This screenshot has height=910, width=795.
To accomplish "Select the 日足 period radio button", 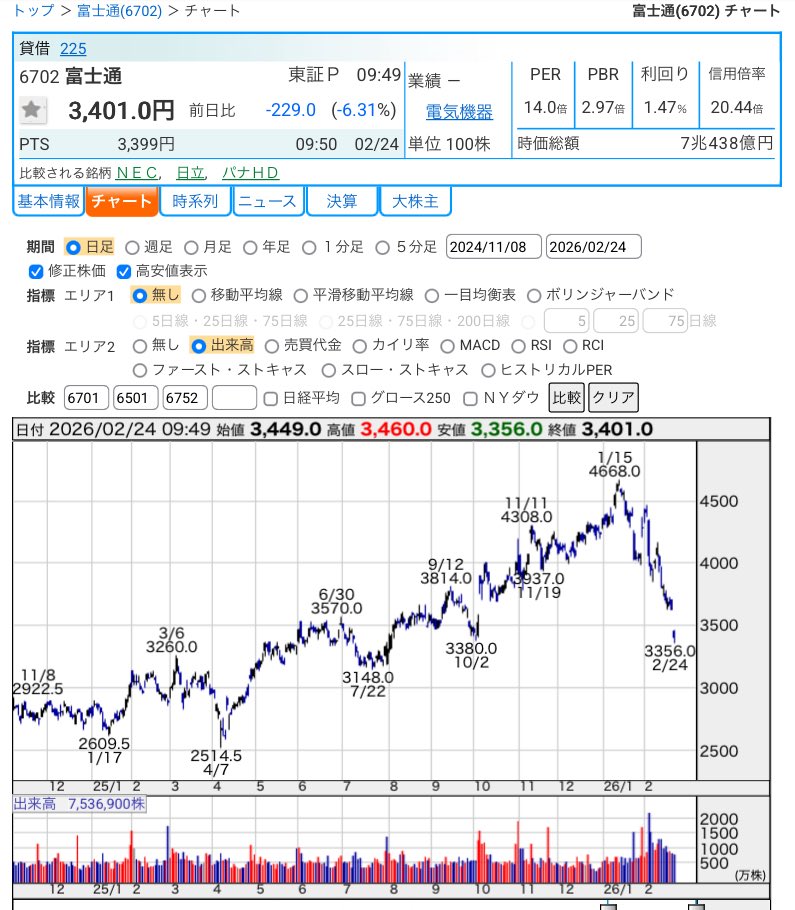I will (x=73, y=248).
